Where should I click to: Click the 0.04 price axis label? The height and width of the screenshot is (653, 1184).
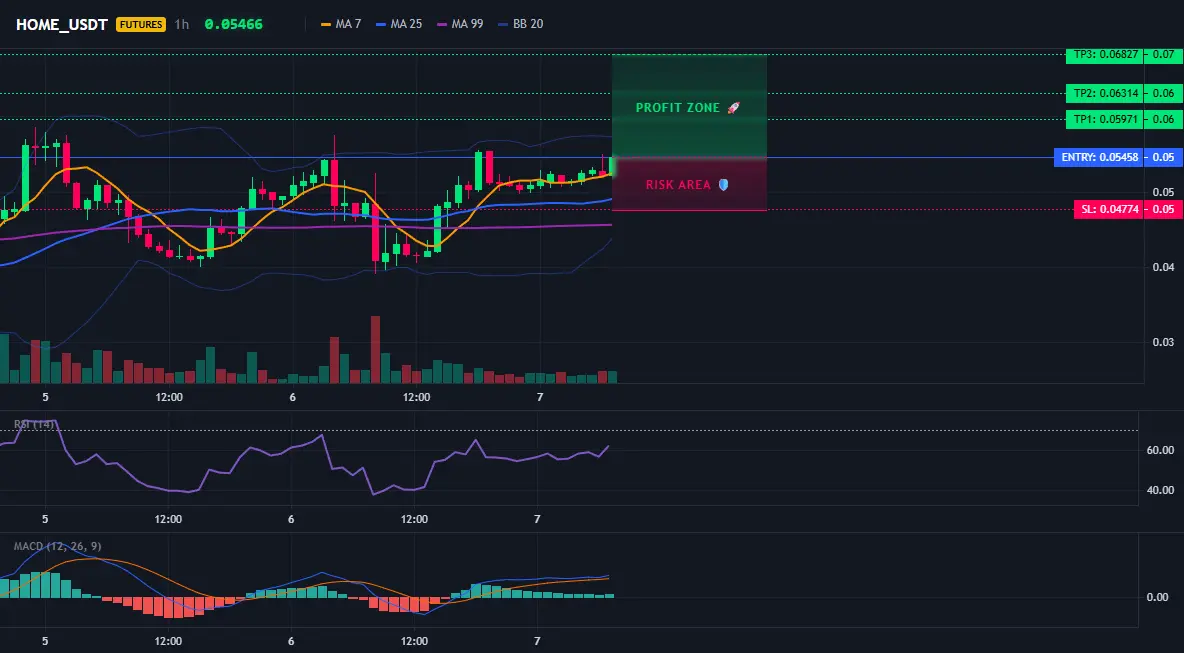pos(1163,267)
